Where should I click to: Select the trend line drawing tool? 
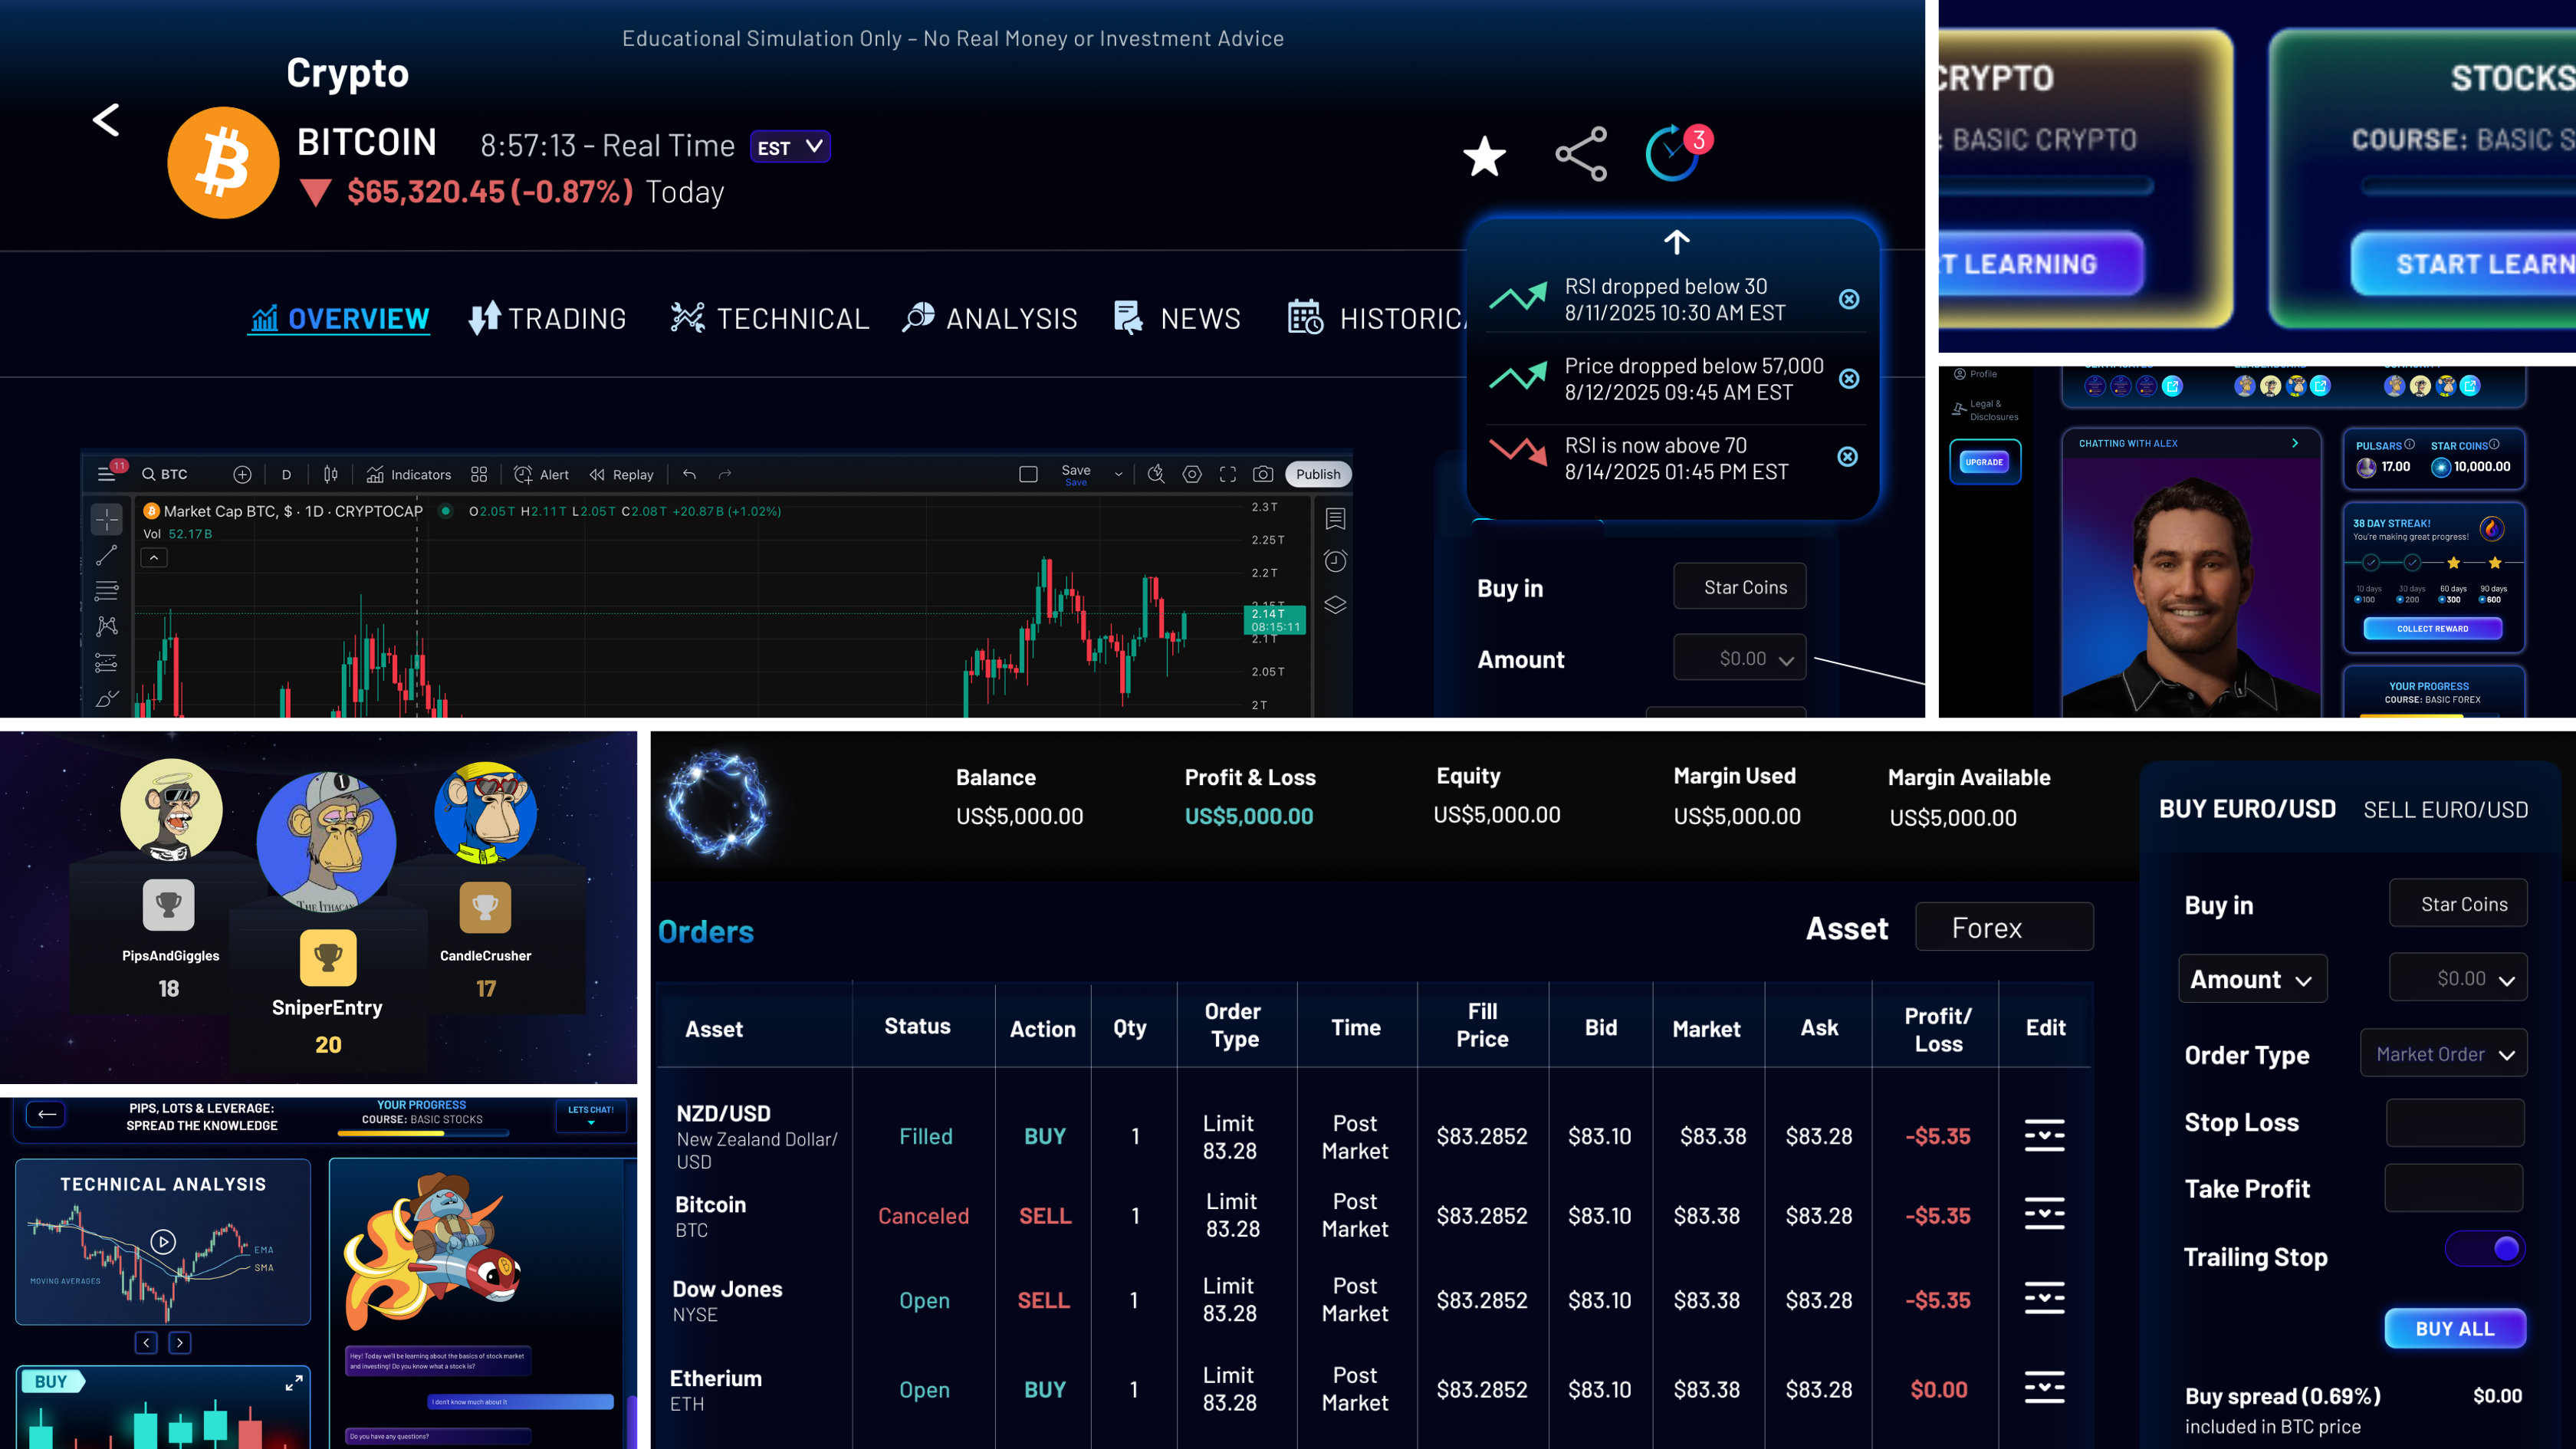106,555
